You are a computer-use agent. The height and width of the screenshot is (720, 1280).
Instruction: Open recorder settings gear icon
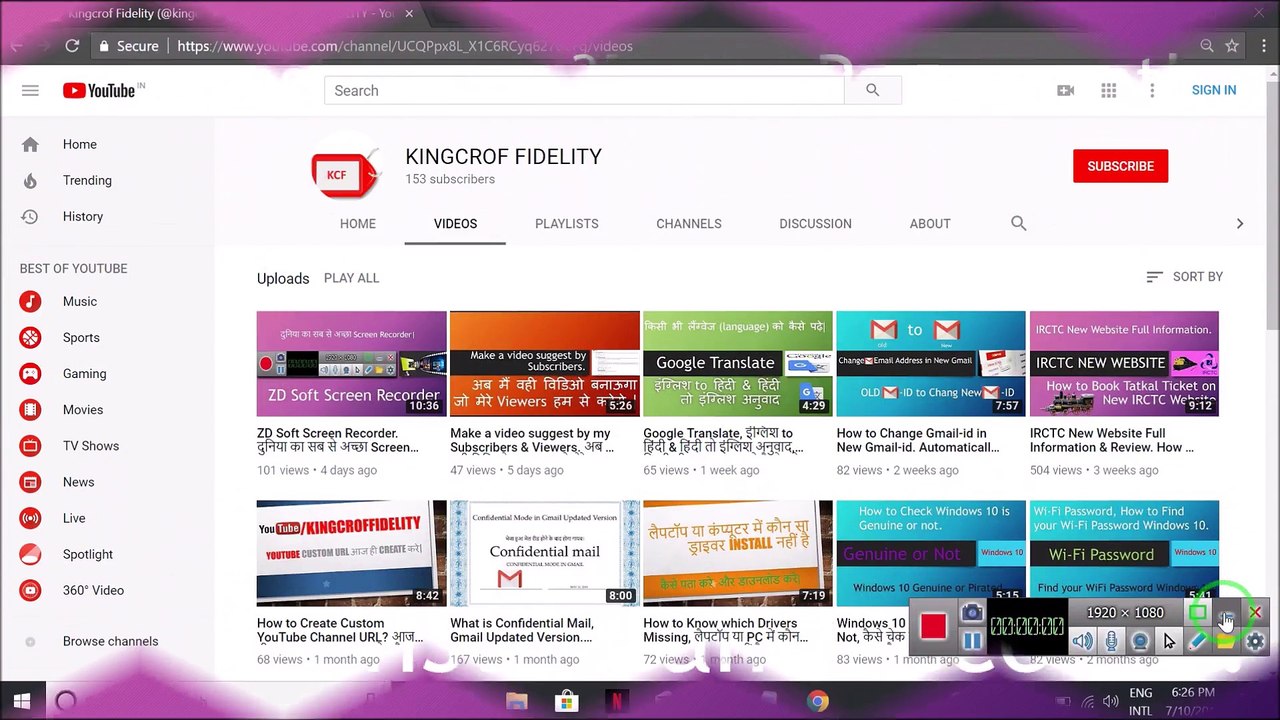pos(1255,641)
